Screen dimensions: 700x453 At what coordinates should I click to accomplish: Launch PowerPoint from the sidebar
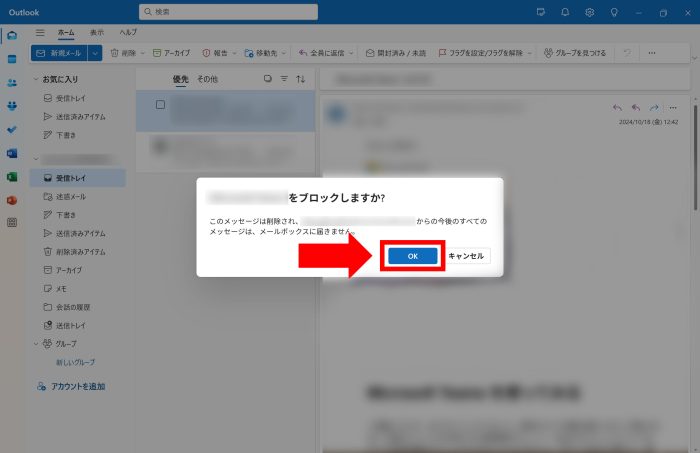(12, 200)
